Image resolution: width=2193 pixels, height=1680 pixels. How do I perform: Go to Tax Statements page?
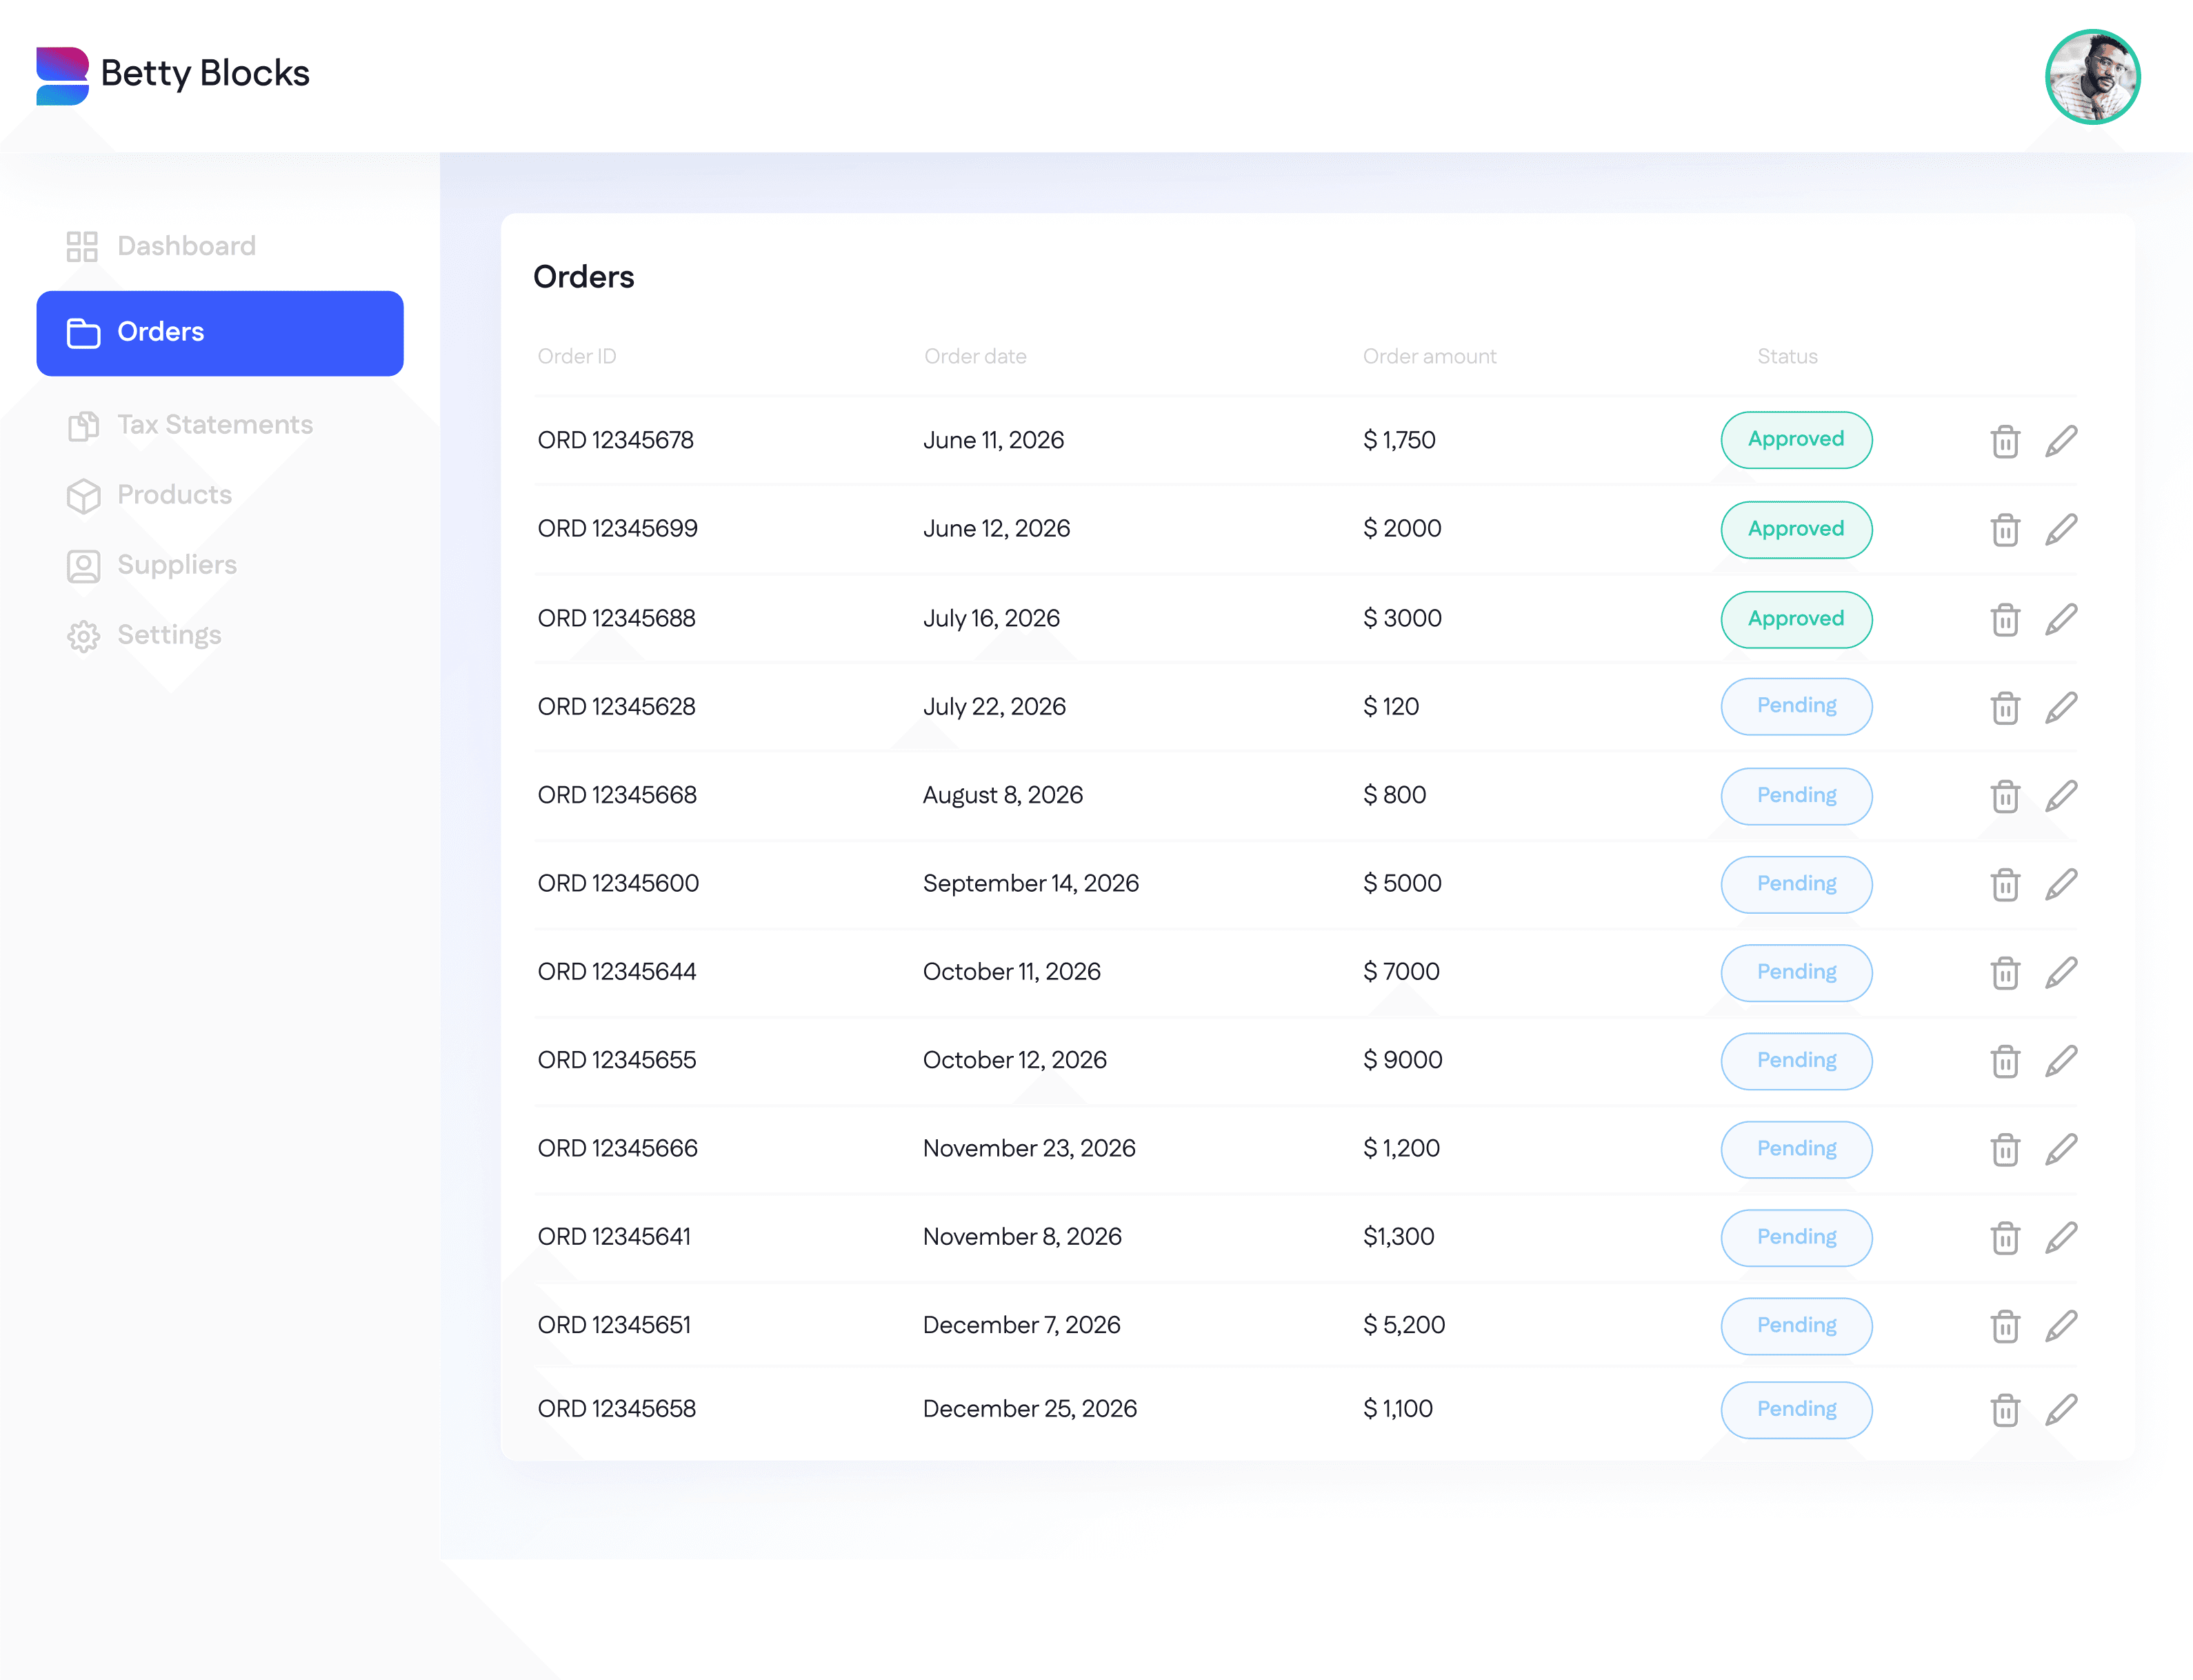[x=214, y=425]
